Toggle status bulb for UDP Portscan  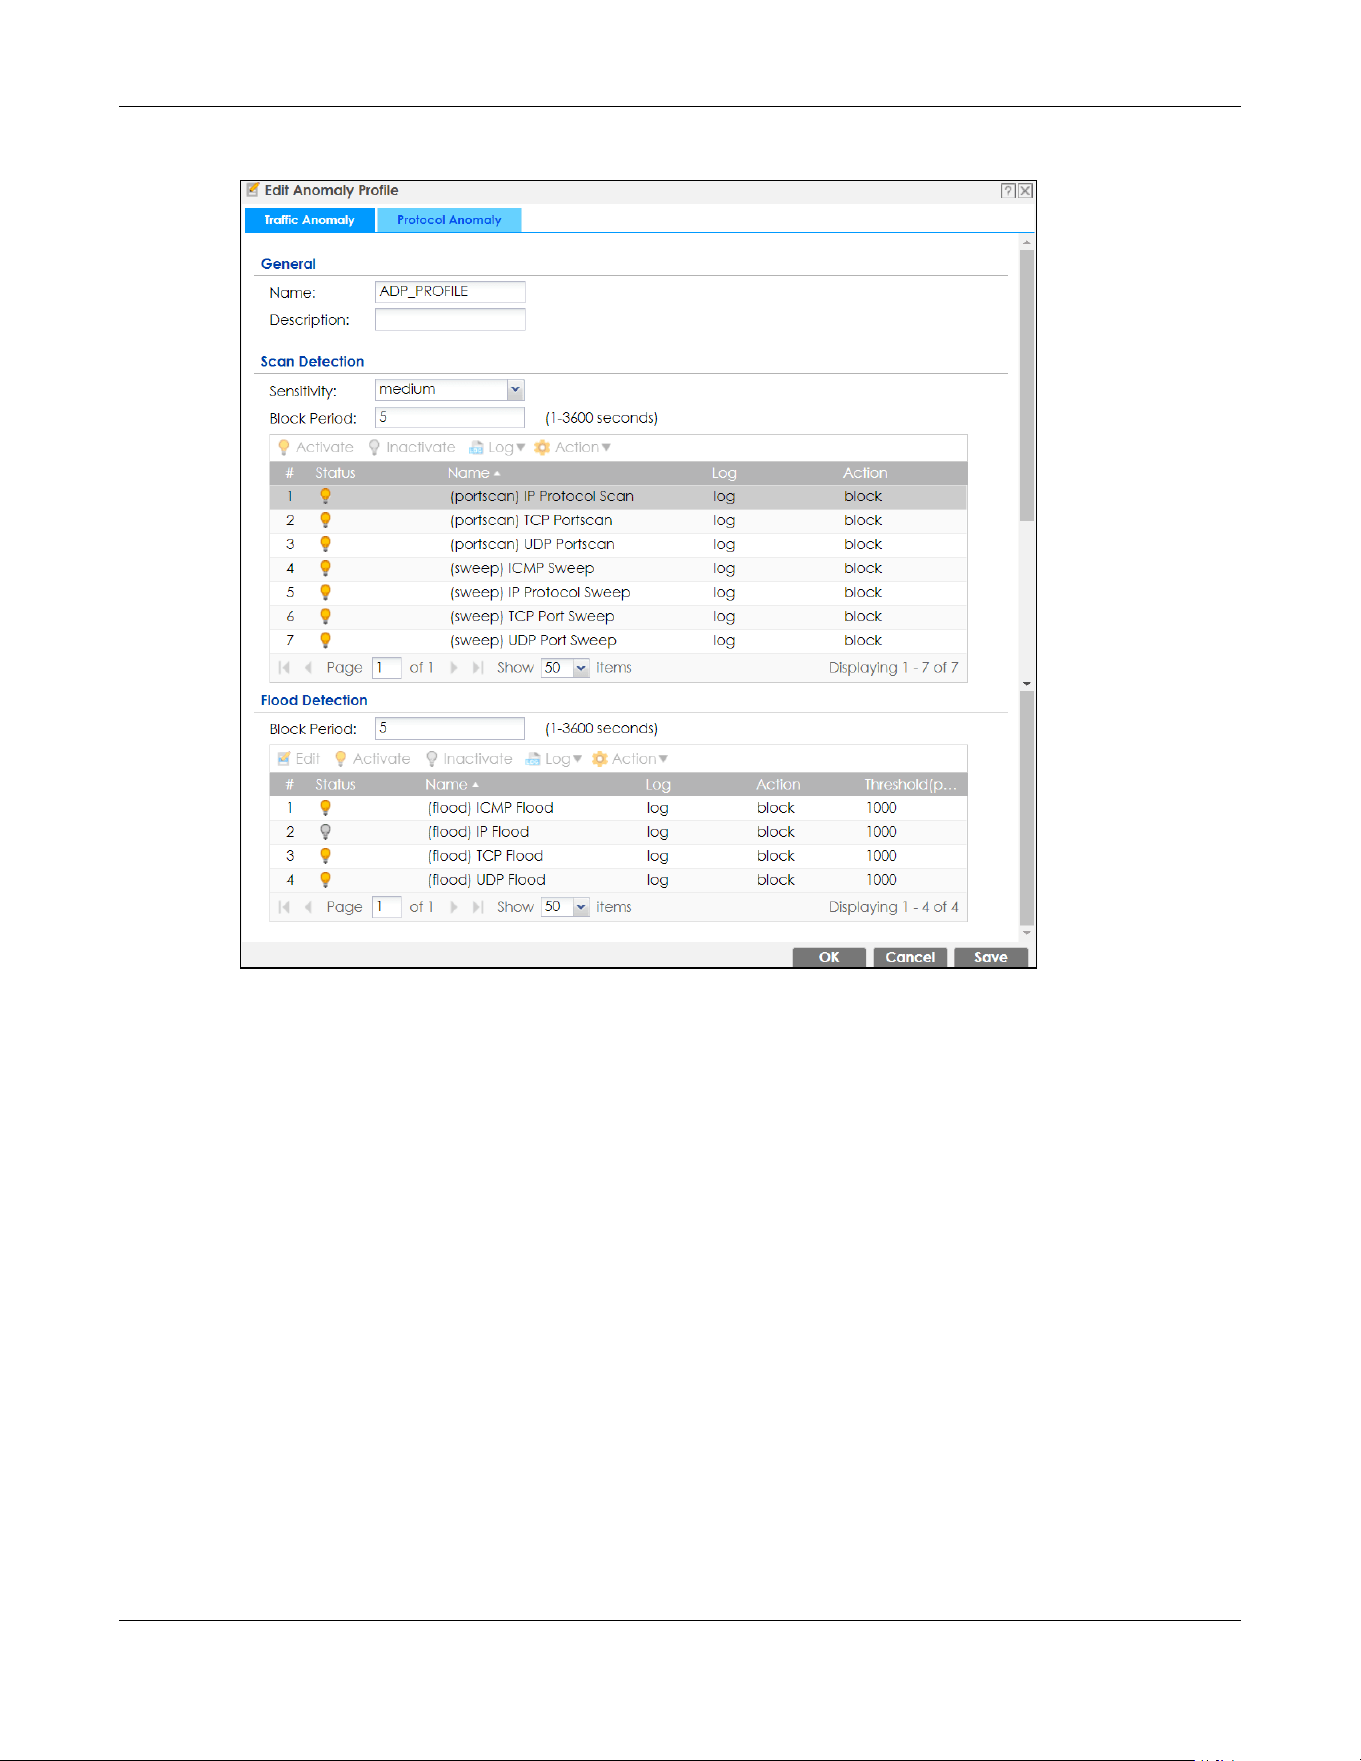tap(325, 544)
